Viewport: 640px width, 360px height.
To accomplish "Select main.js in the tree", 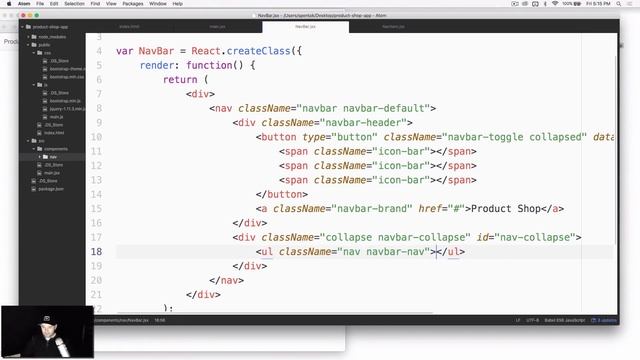I will click(56, 117).
